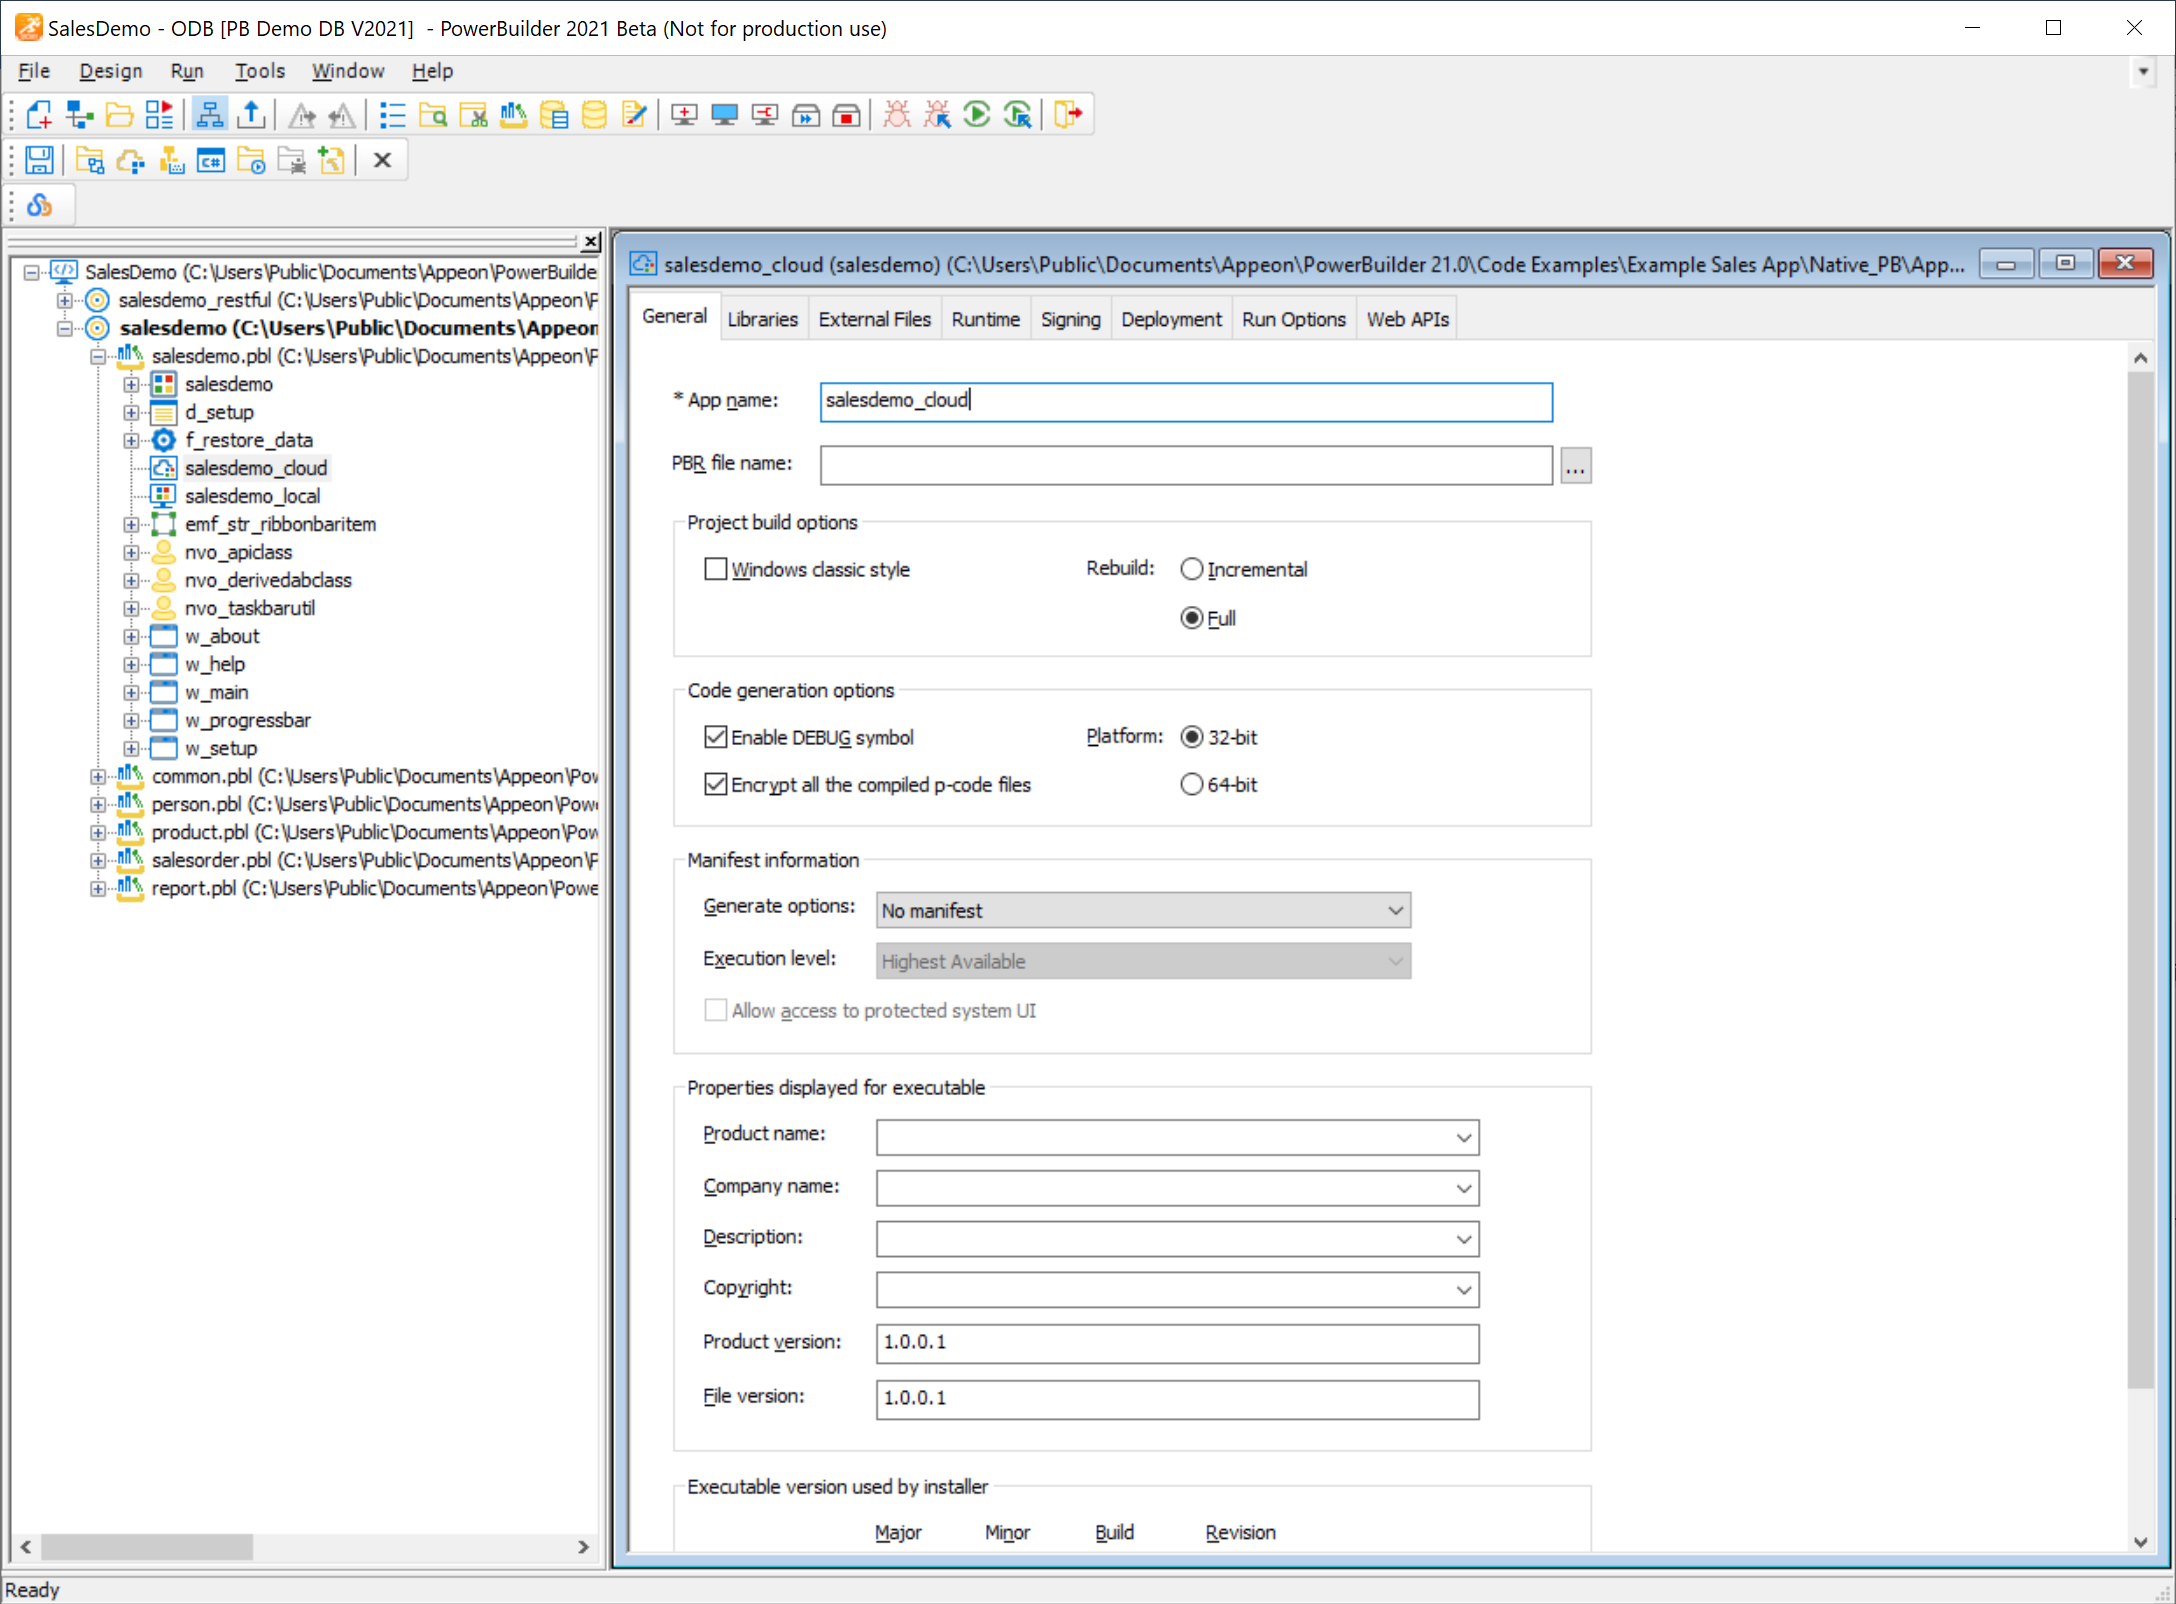
Task: Open Company name dropdown
Action: pyautogui.click(x=1463, y=1189)
